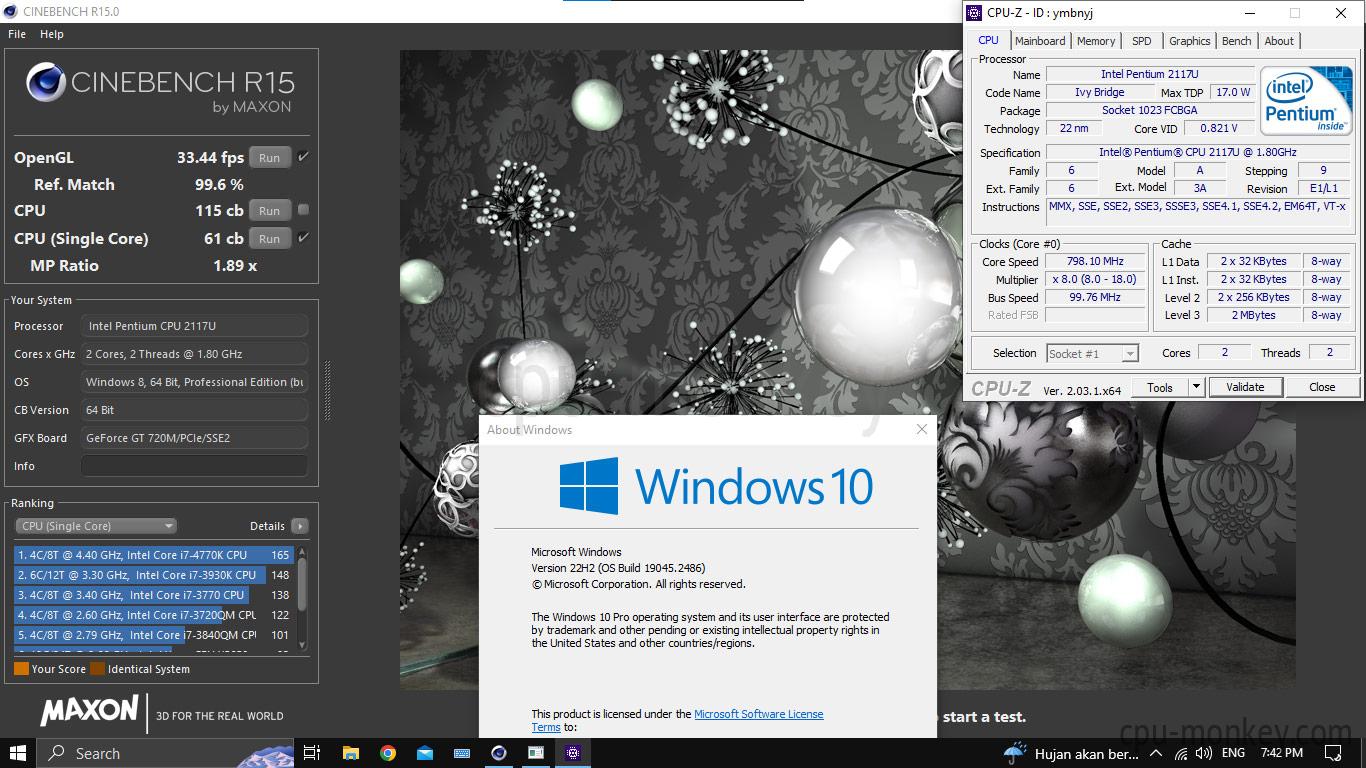This screenshot has height=768, width=1366.
Task: Open the keyboard app icon on taskbar
Action: click(x=462, y=753)
